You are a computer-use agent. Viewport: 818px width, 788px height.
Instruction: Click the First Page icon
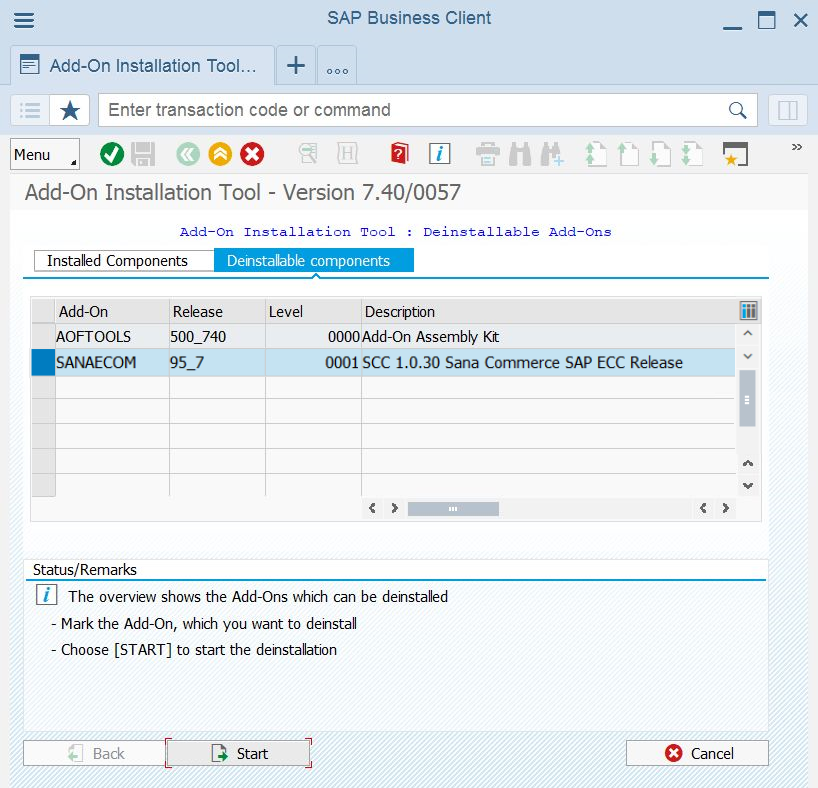[596, 154]
